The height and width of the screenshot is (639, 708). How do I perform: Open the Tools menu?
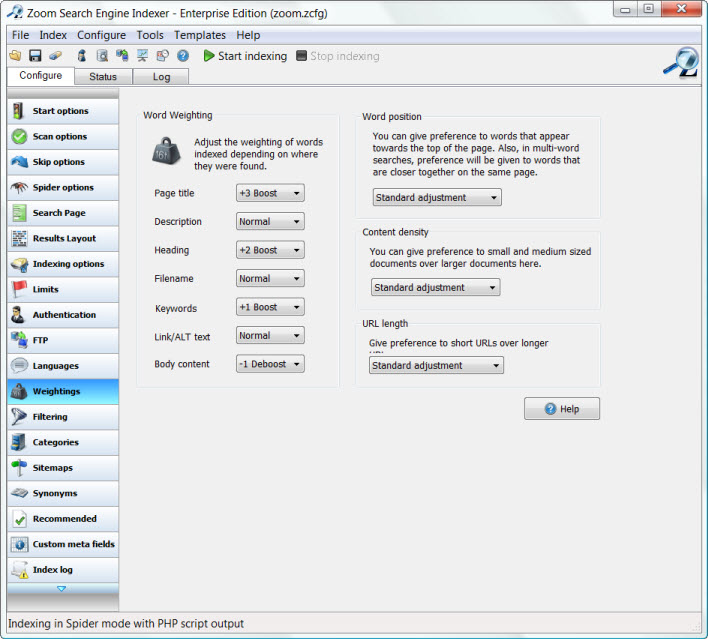150,35
